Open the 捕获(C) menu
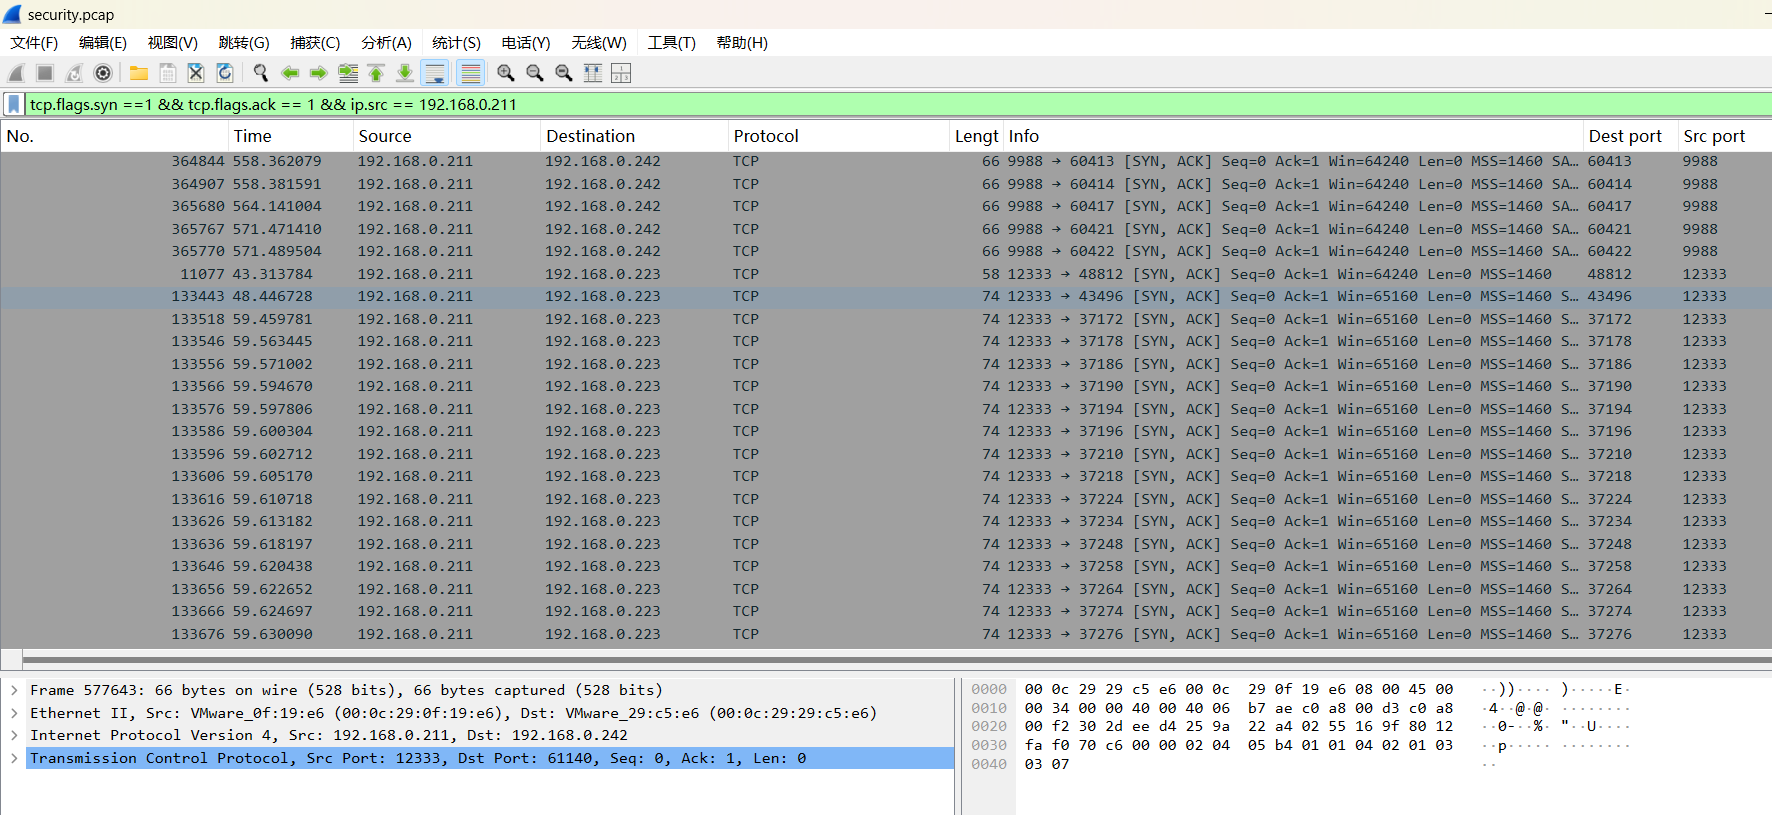This screenshot has height=815, width=1772. point(315,43)
